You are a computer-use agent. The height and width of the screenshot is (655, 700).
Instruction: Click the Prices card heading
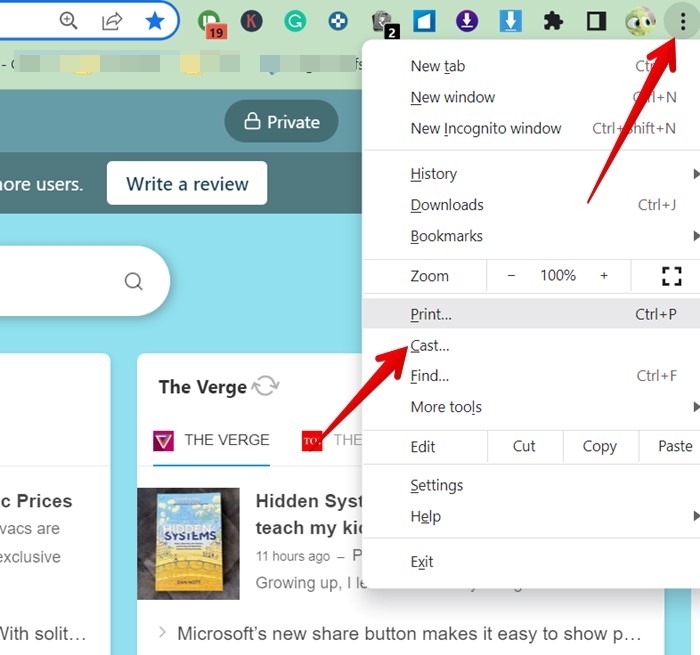click(37, 501)
